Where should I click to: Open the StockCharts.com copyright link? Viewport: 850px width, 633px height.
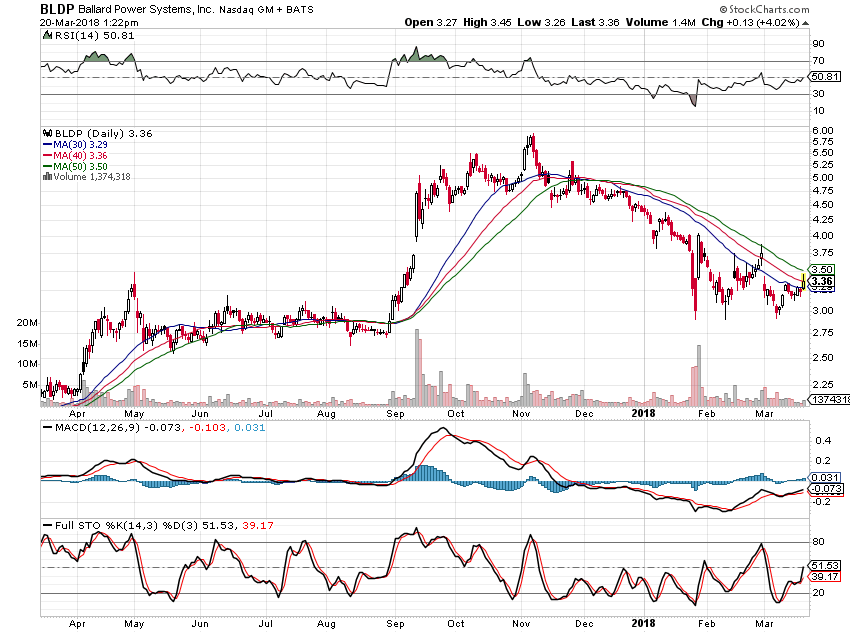pos(764,9)
